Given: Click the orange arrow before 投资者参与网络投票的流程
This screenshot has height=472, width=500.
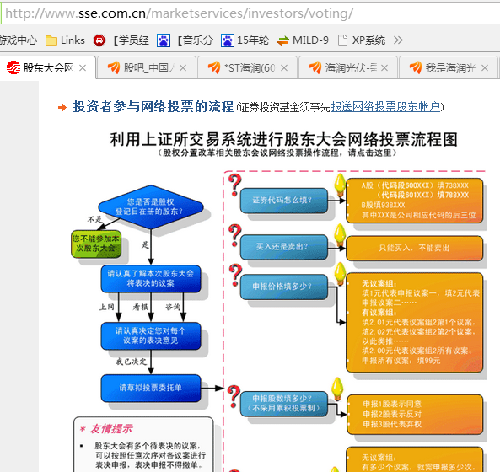Looking at the screenshot, I should tap(62, 107).
